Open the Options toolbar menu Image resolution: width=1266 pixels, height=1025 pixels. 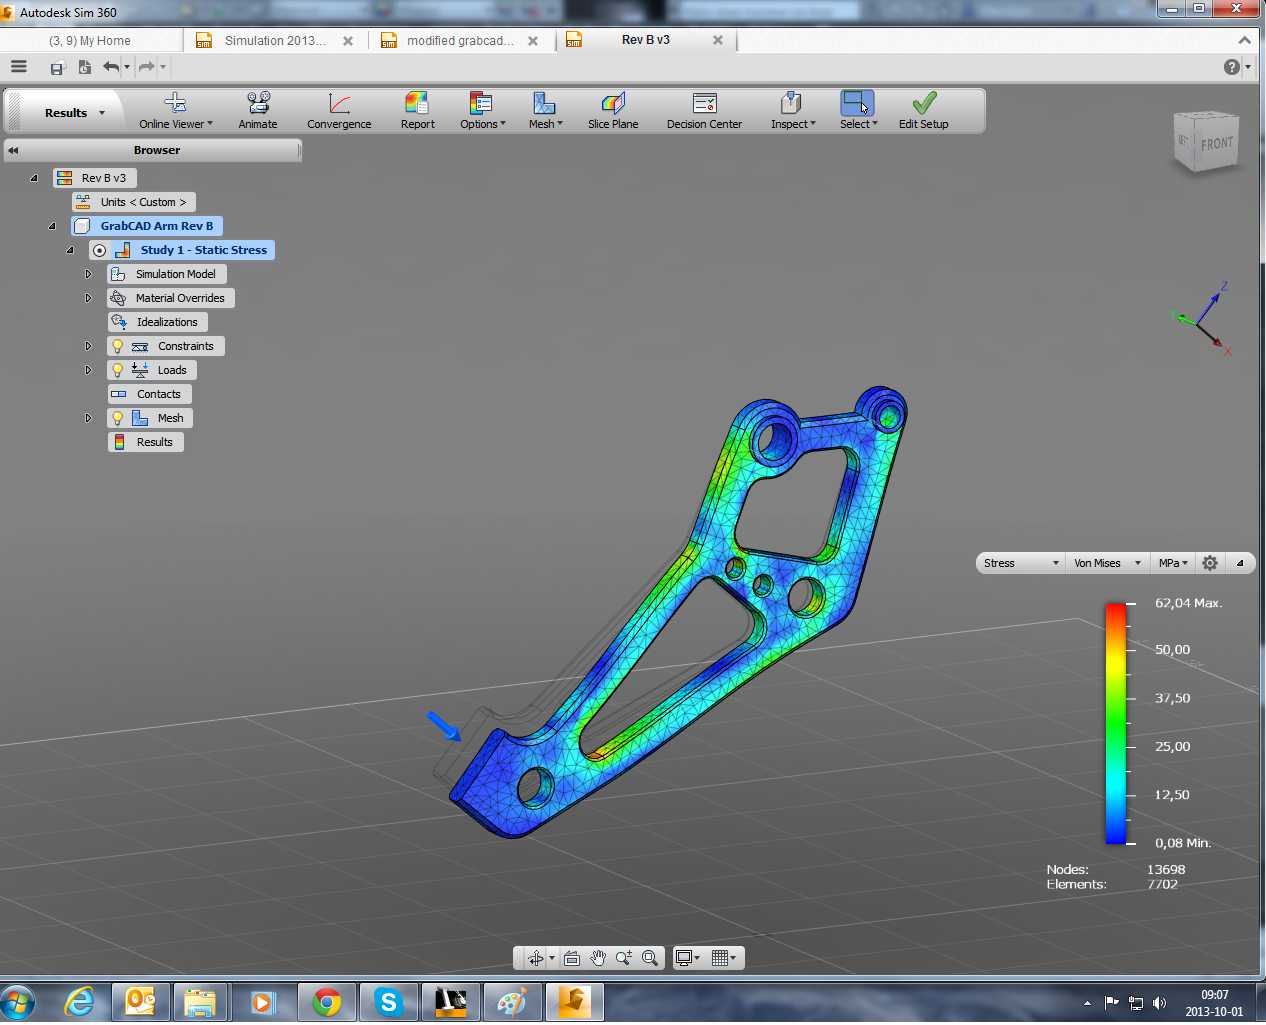(x=482, y=111)
